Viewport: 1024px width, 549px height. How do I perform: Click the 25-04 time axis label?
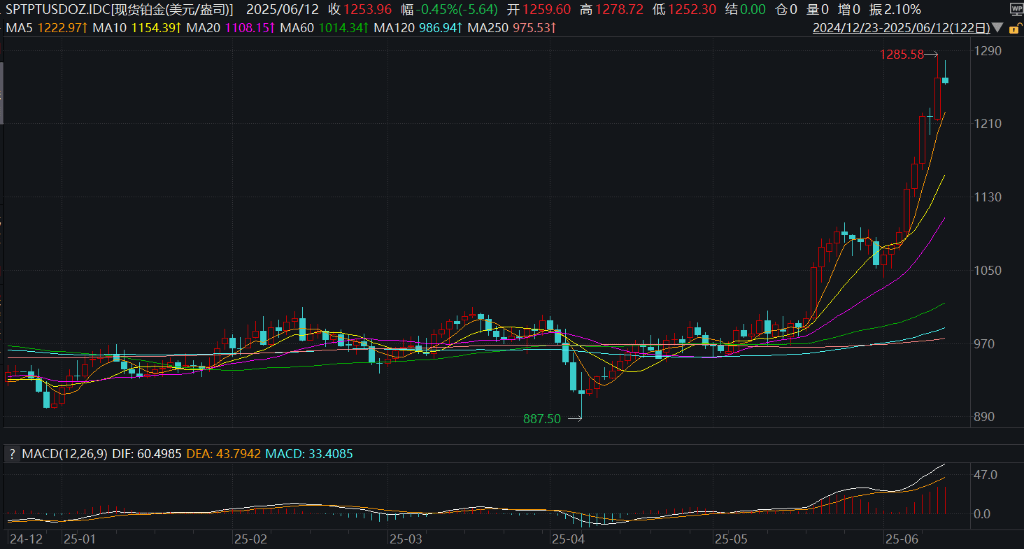[x=568, y=539]
